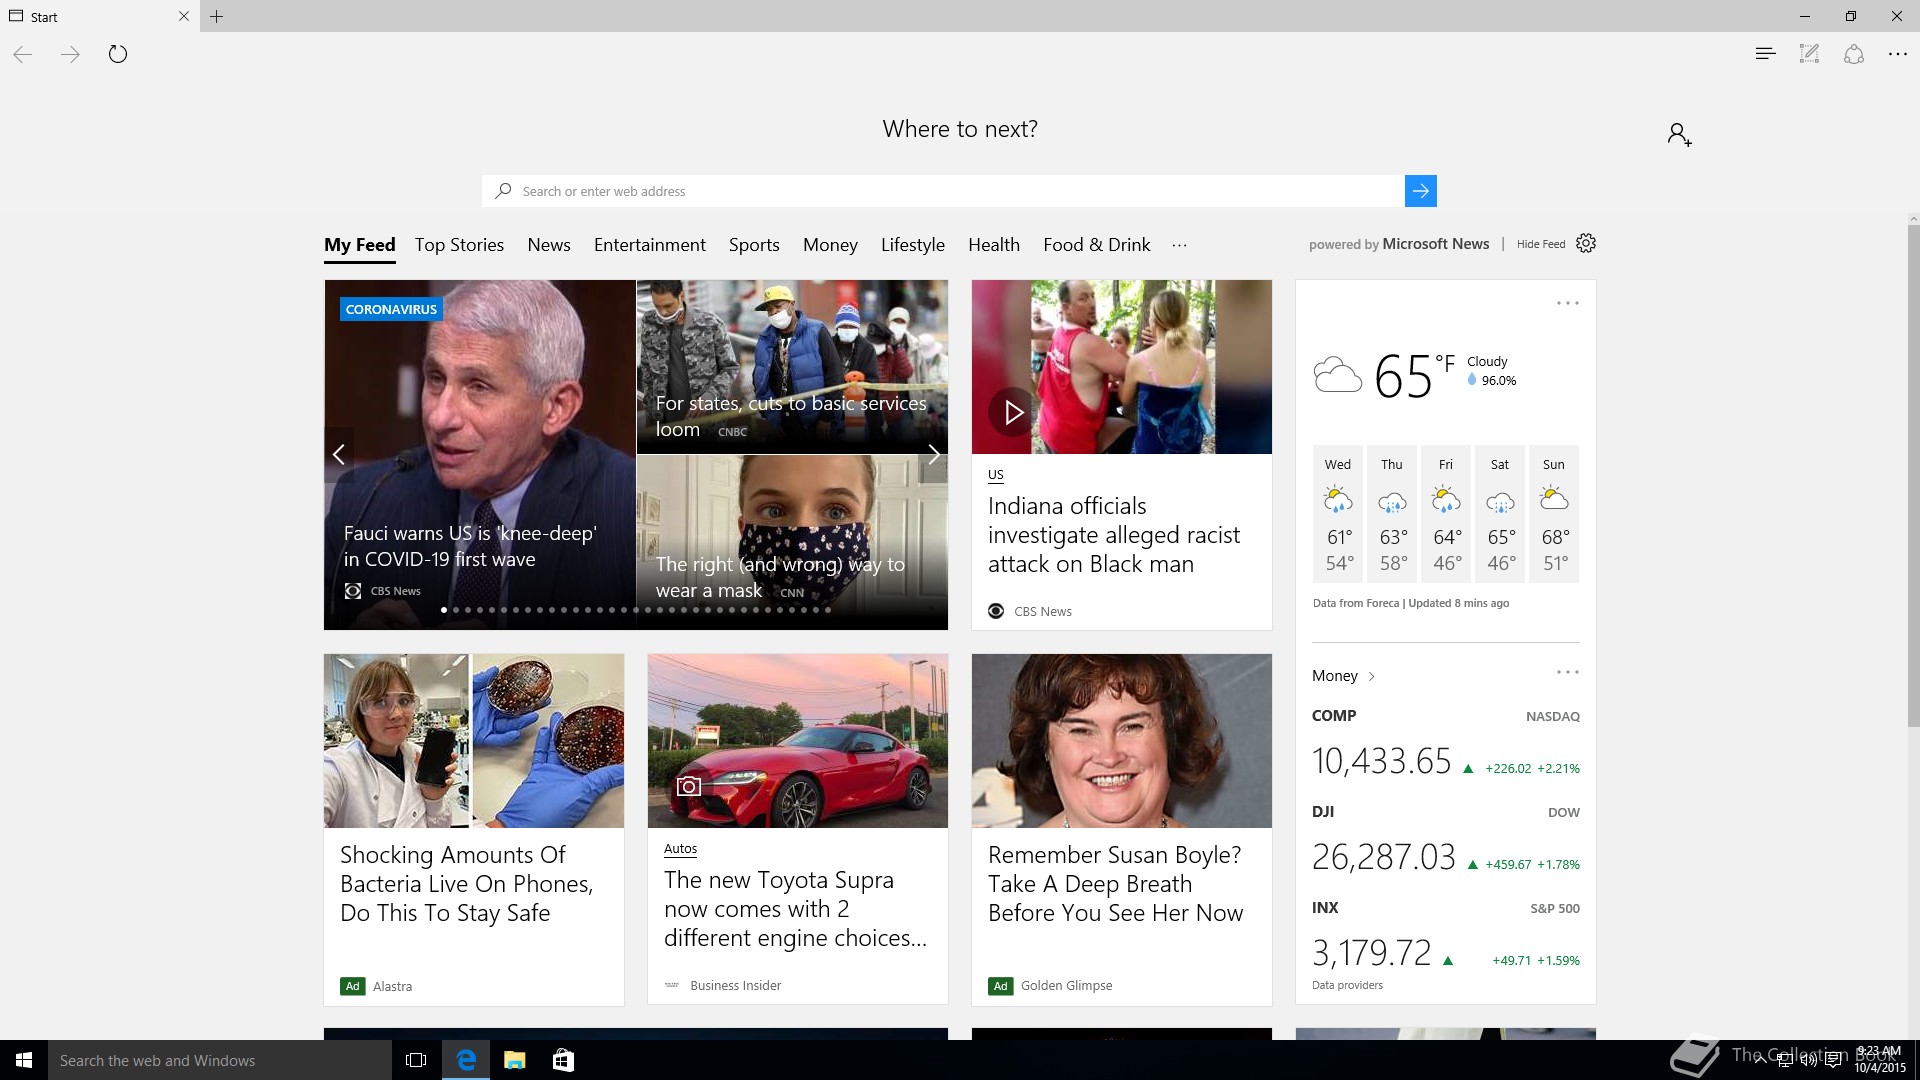The width and height of the screenshot is (1920, 1080).
Task: Open Remember Susan Boyle article
Action: click(1115, 884)
